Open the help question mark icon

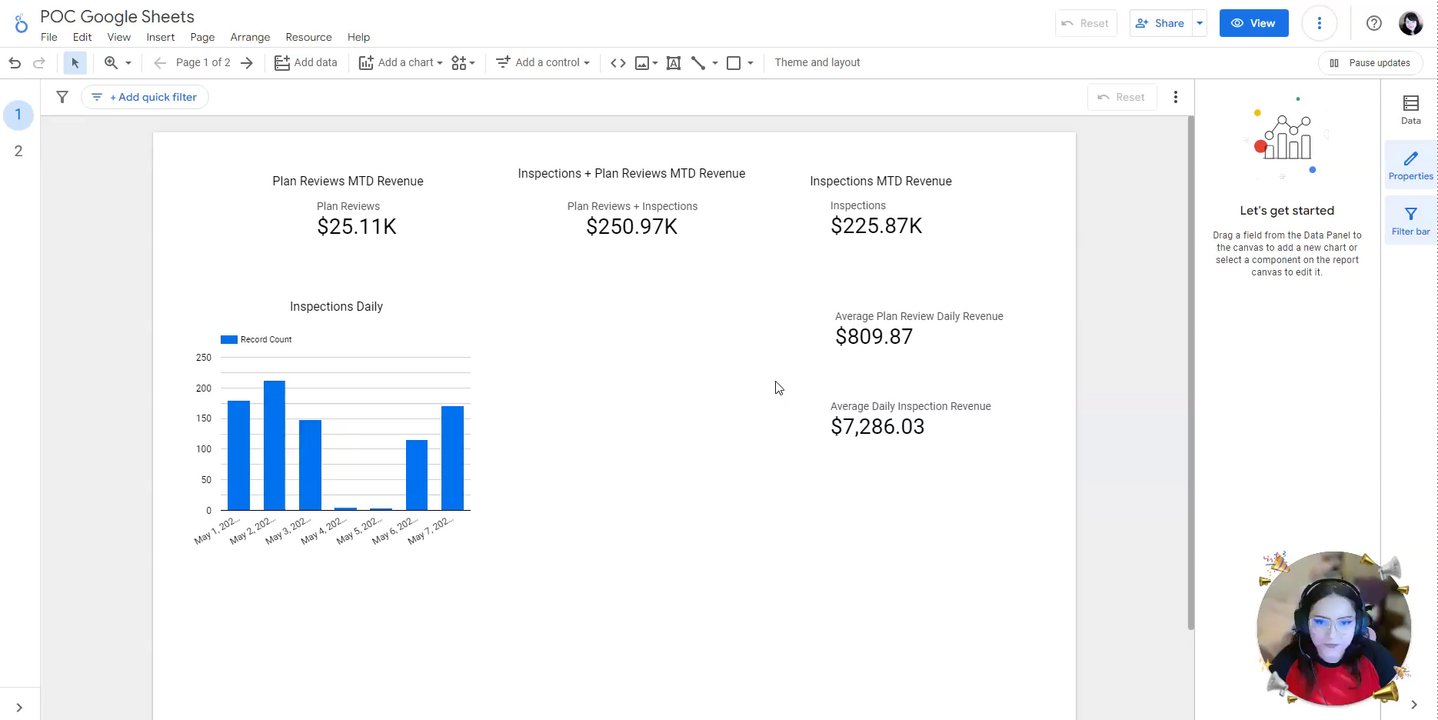coord(1374,23)
